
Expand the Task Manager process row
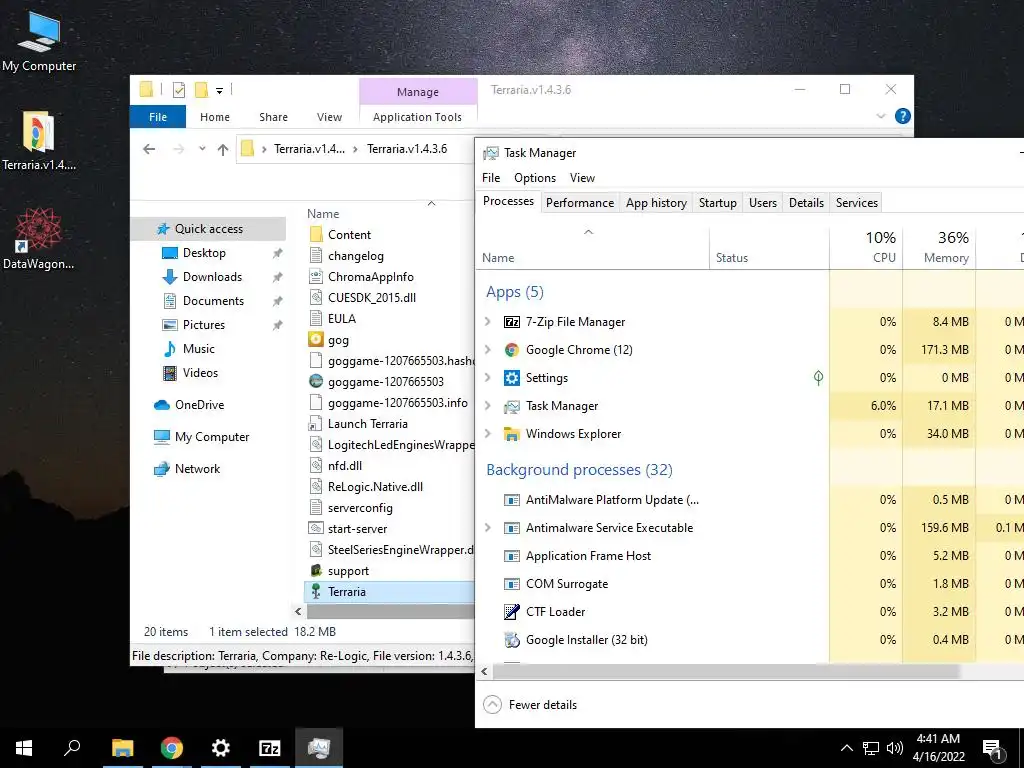pyautogui.click(x=487, y=406)
